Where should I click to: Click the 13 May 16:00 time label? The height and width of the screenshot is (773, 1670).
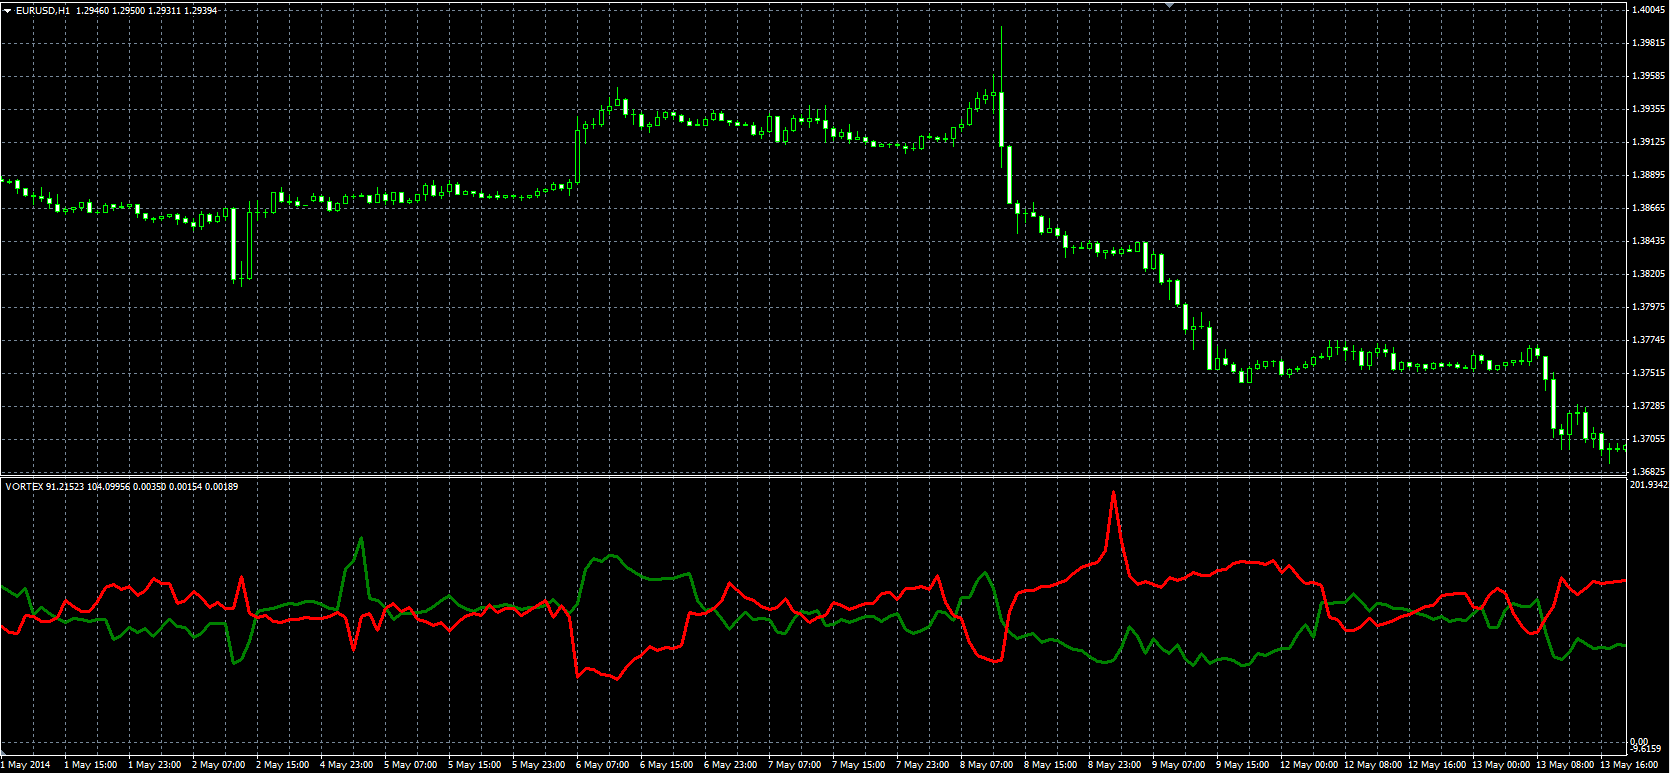[x=1630, y=765]
